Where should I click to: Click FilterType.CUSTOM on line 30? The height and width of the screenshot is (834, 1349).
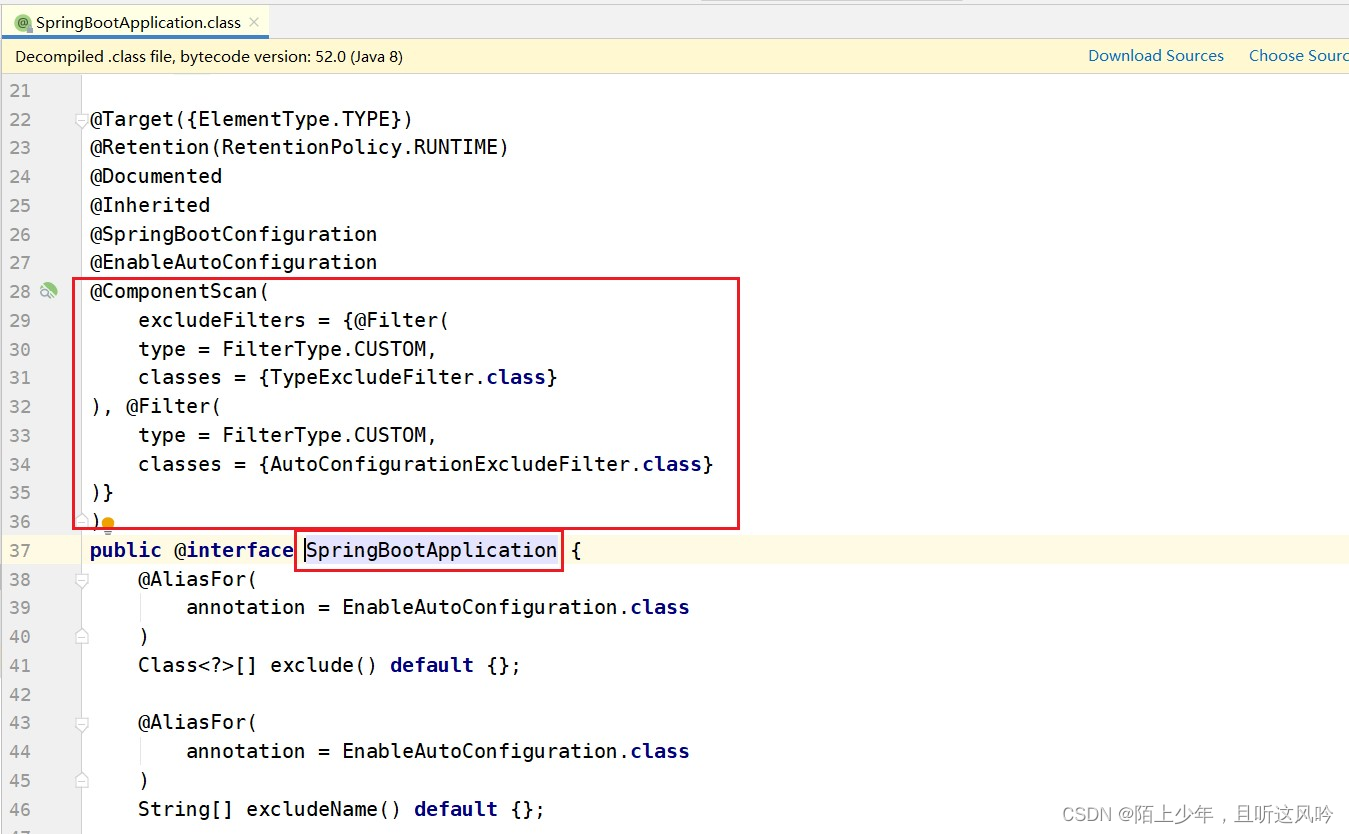pos(324,349)
